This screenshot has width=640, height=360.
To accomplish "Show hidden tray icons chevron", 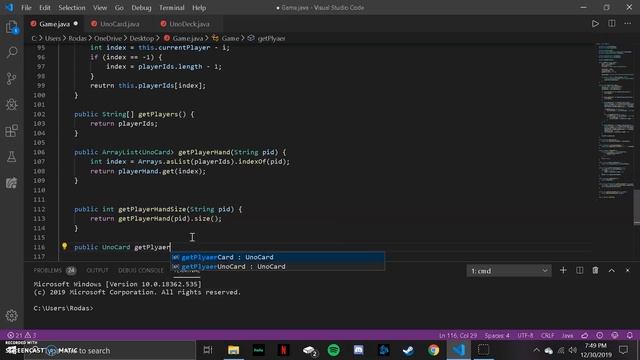I will (x=536, y=350).
